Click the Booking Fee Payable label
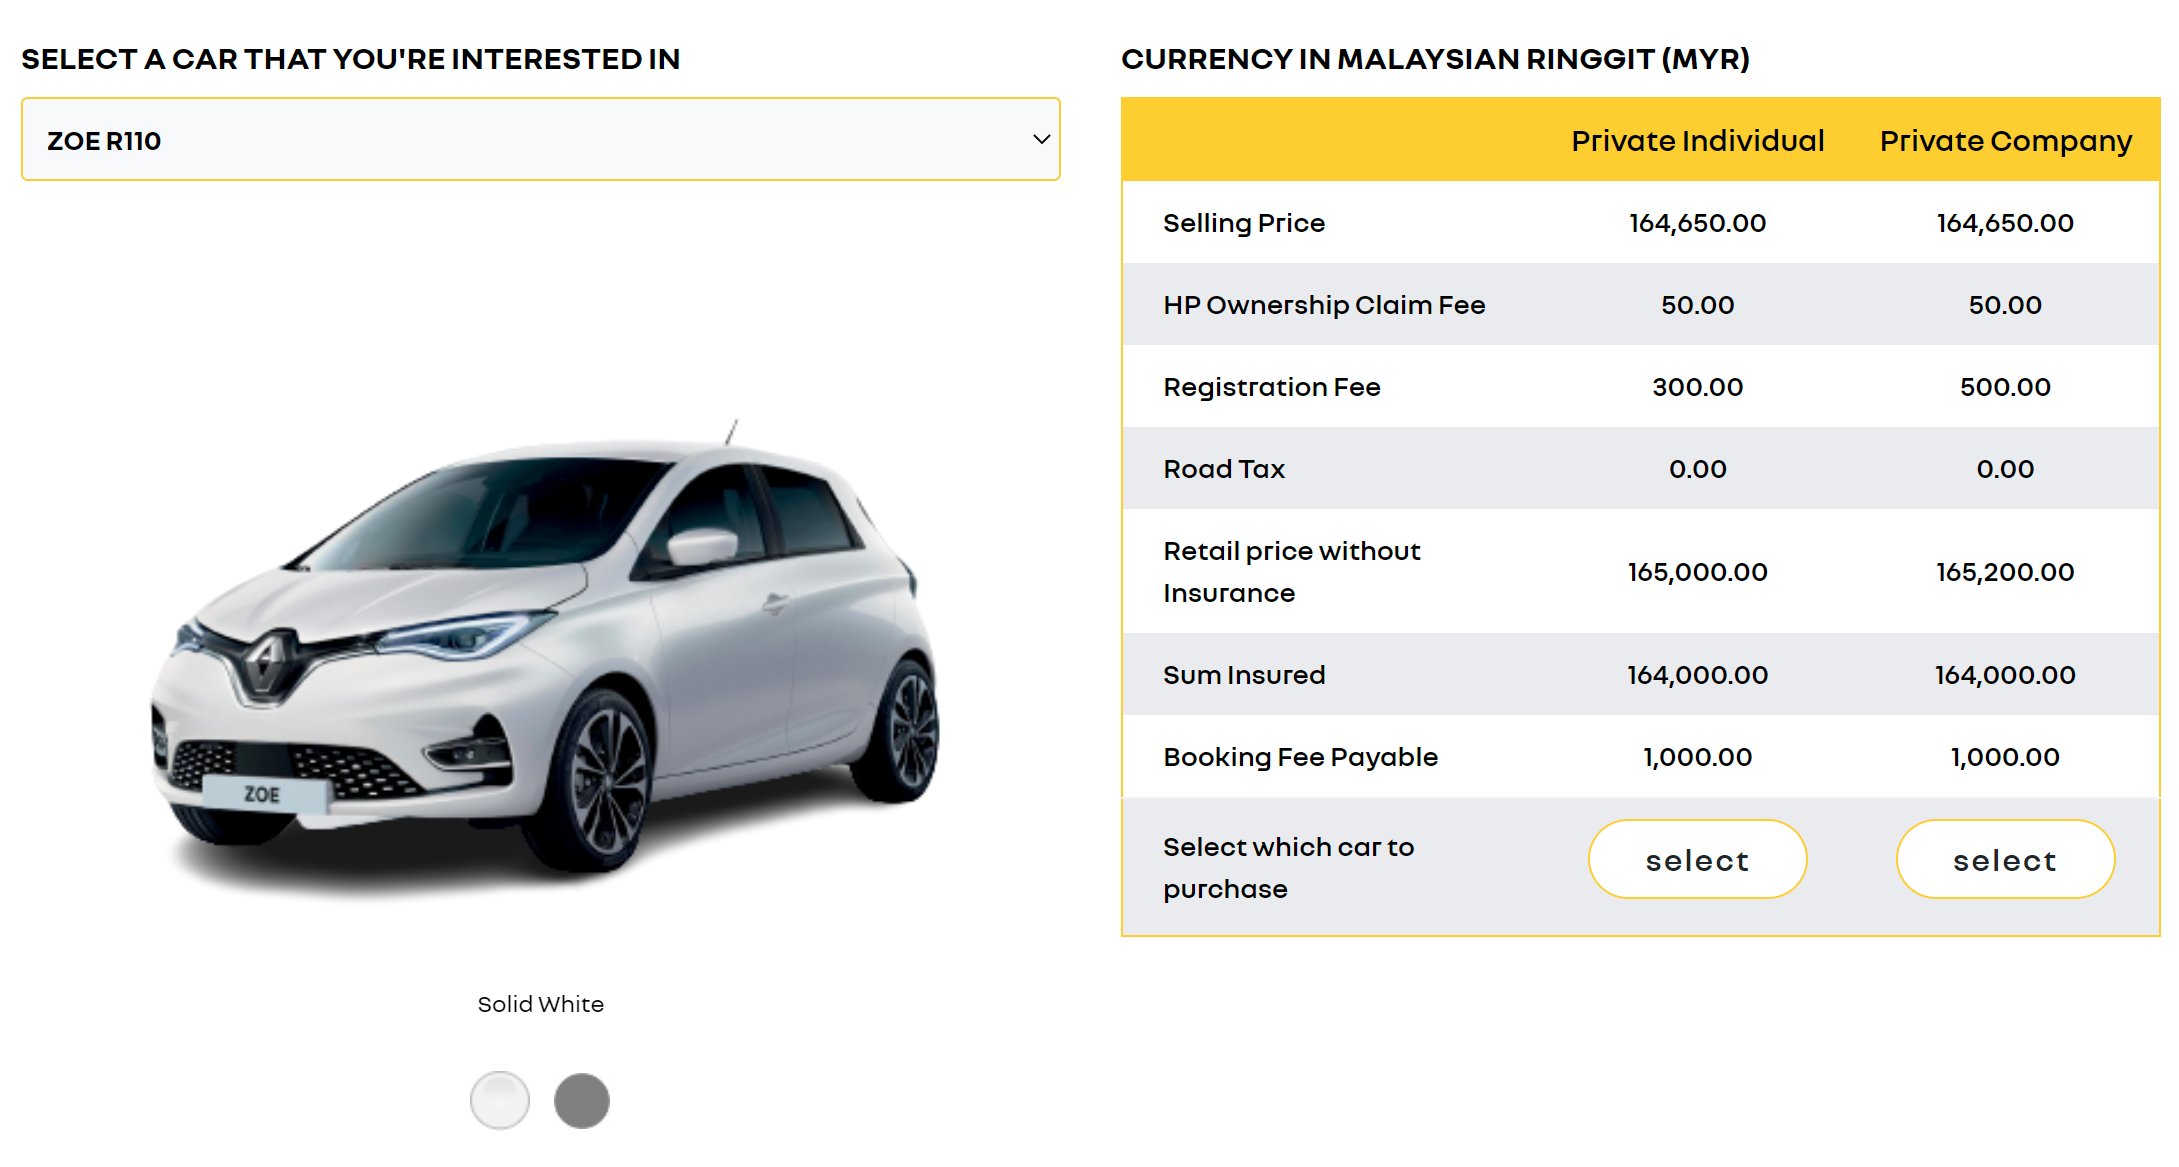The height and width of the screenshot is (1167, 2179). (1300, 757)
